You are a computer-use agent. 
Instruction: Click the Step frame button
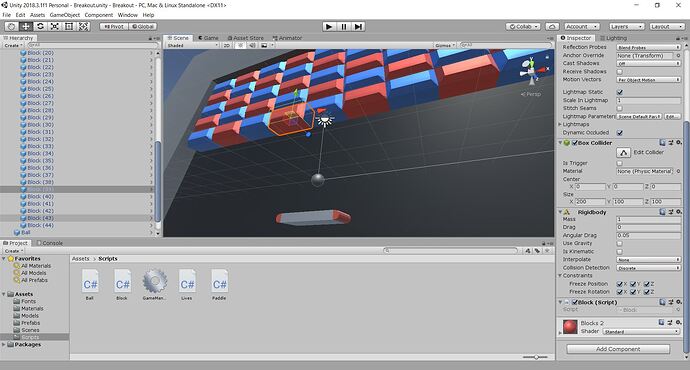(359, 26)
